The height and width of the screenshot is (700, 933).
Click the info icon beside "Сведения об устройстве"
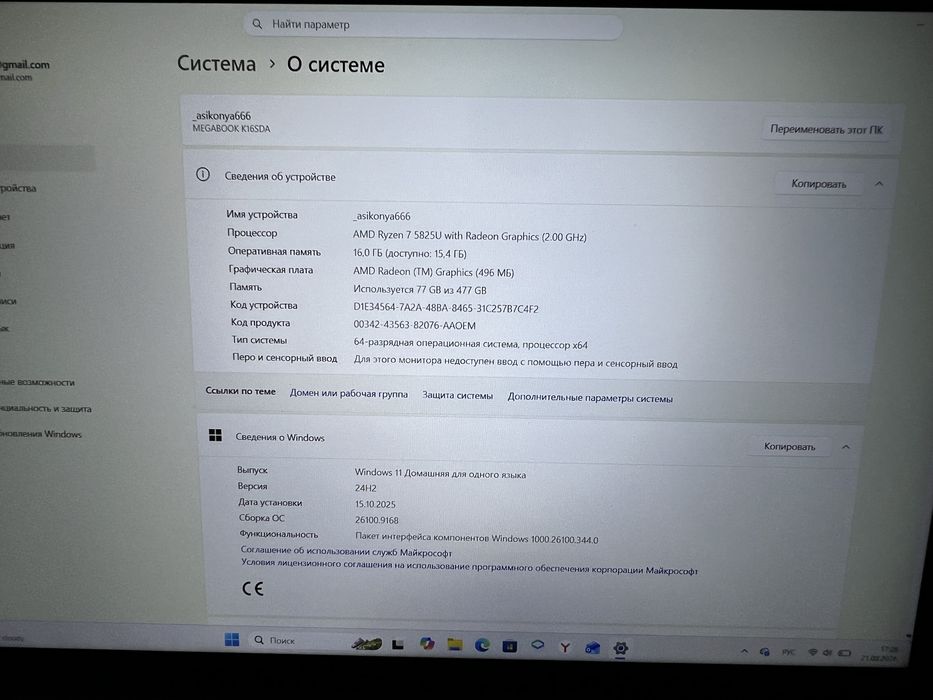pyautogui.click(x=203, y=174)
